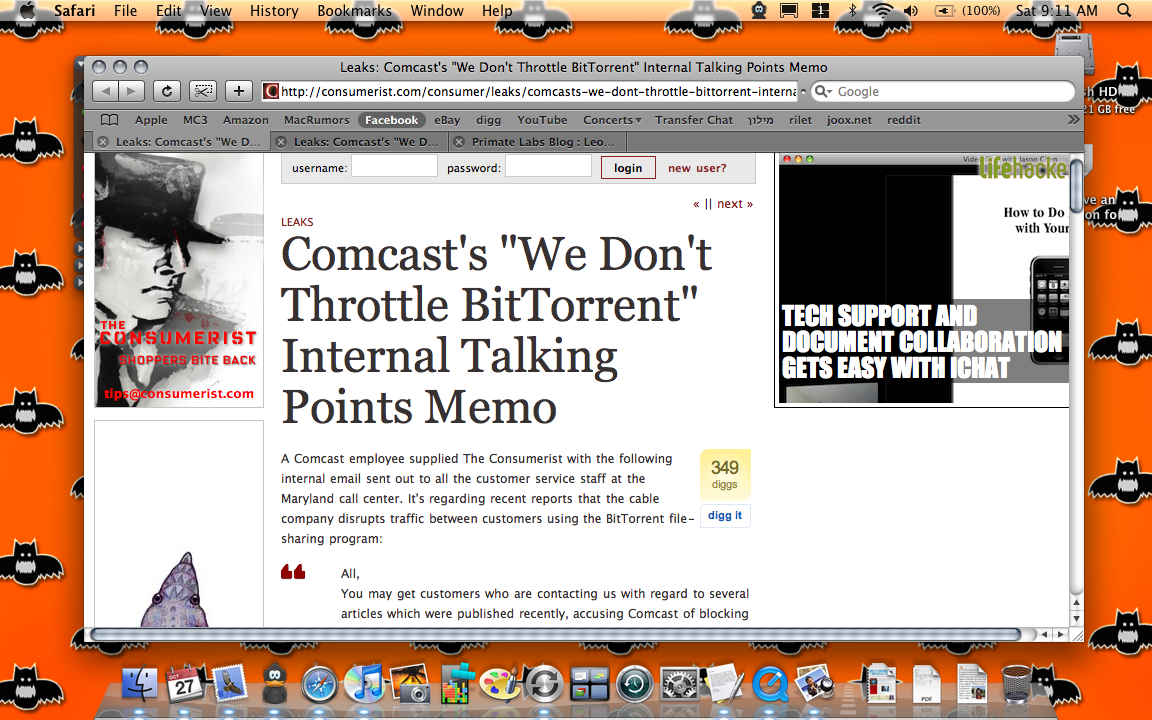The image size is (1152, 720).
Task: Click the display icon in menu bar
Action: pyautogui.click(x=789, y=10)
